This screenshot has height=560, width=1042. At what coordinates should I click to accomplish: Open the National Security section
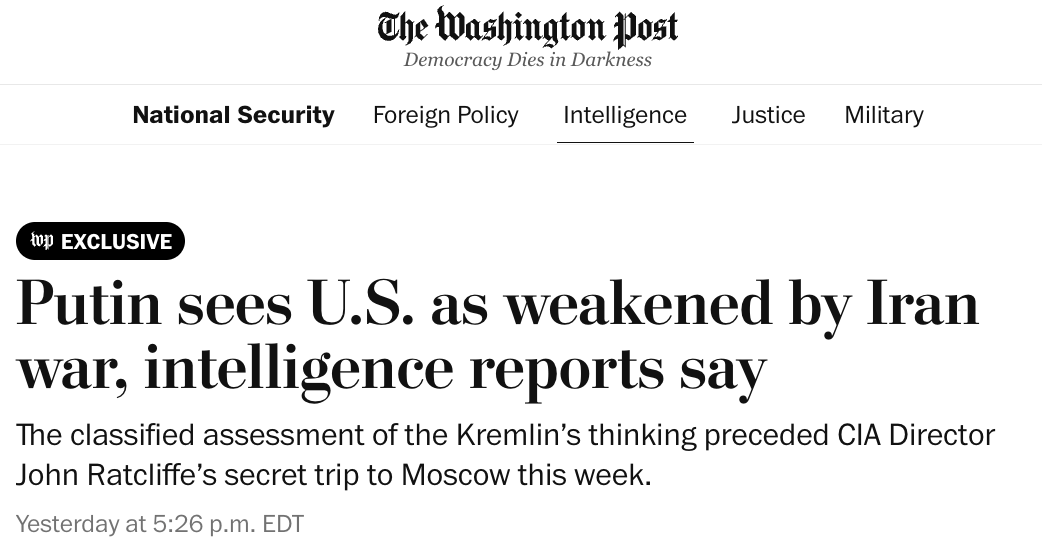coord(233,115)
